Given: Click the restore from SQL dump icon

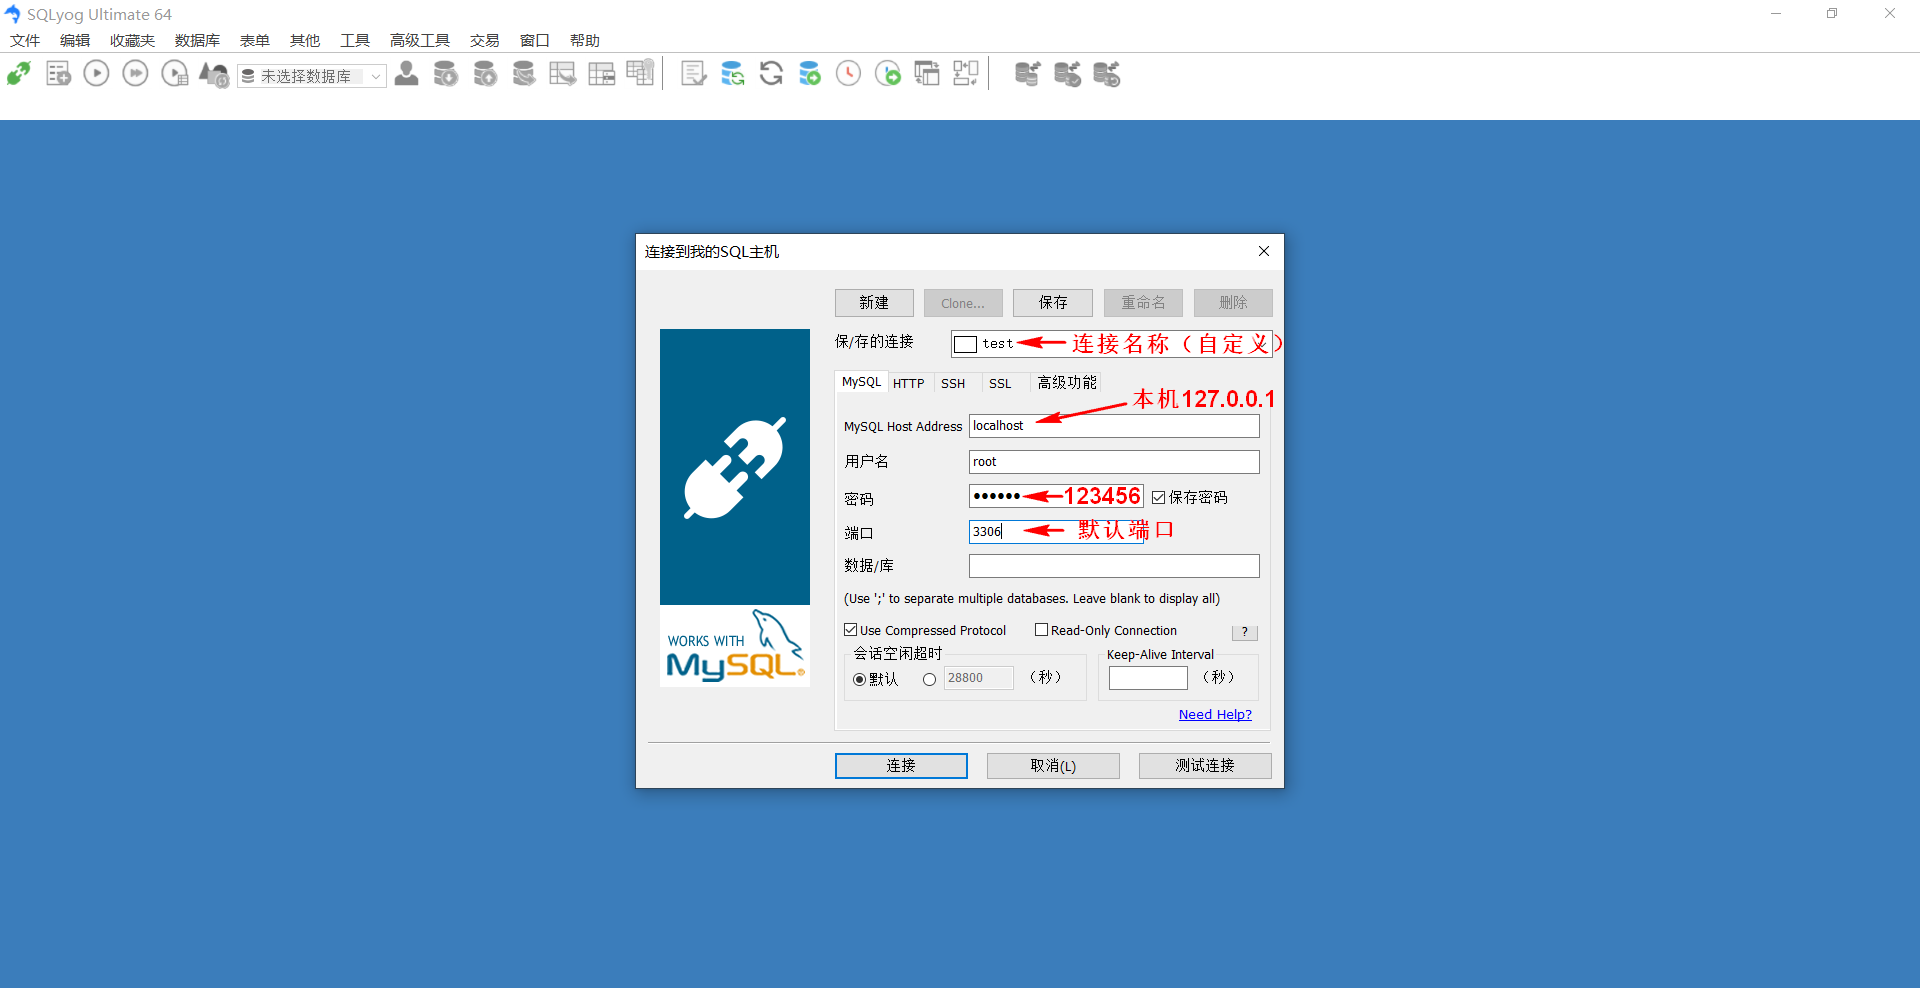Looking at the screenshot, I should tap(524, 74).
